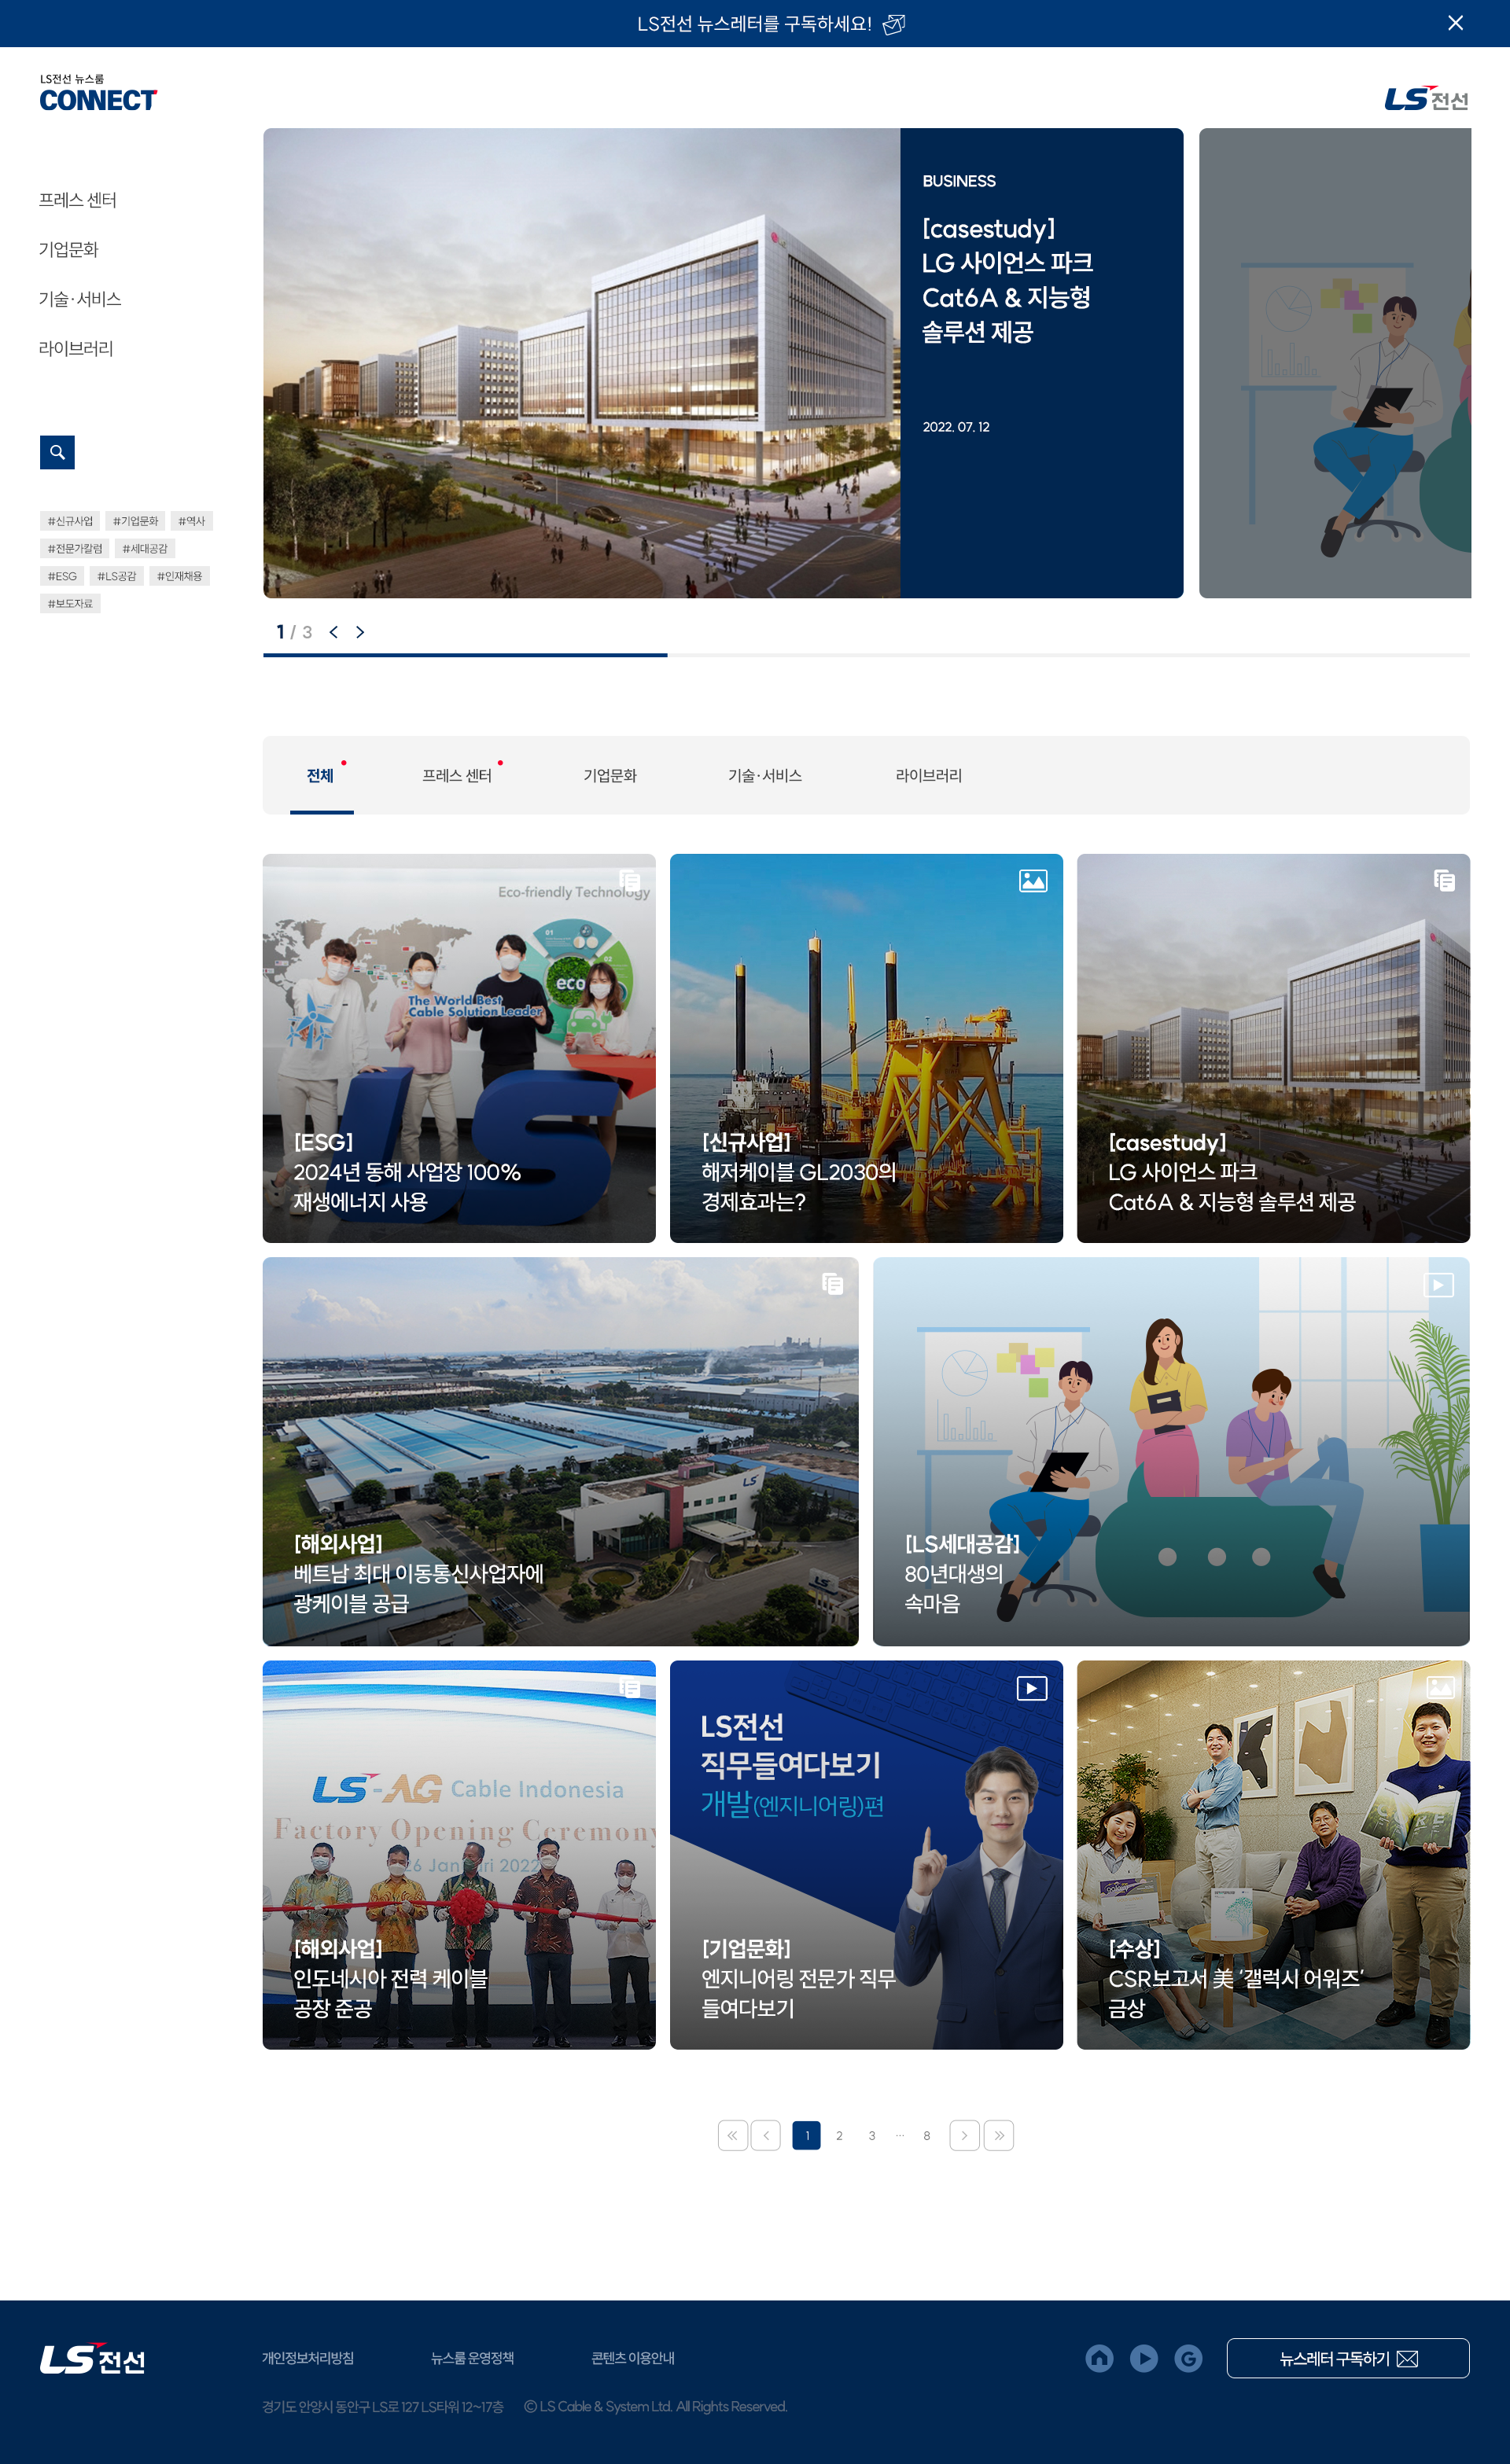The image size is (1510, 2464).
Task: Go to previous page with single-left arrow
Action: [x=766, y=2135]
